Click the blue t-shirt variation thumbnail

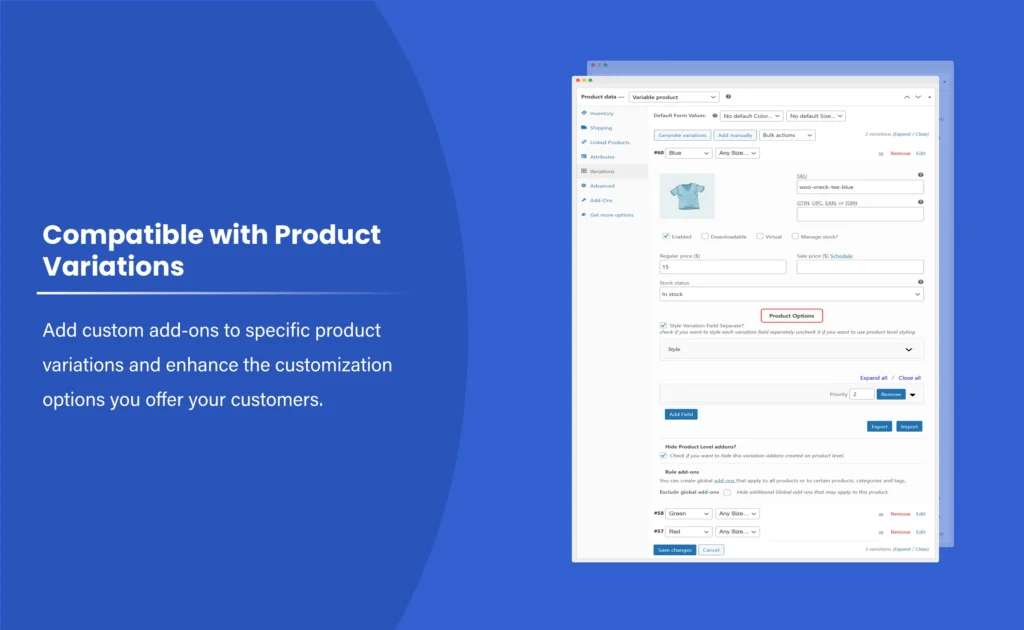pos(687,196)
